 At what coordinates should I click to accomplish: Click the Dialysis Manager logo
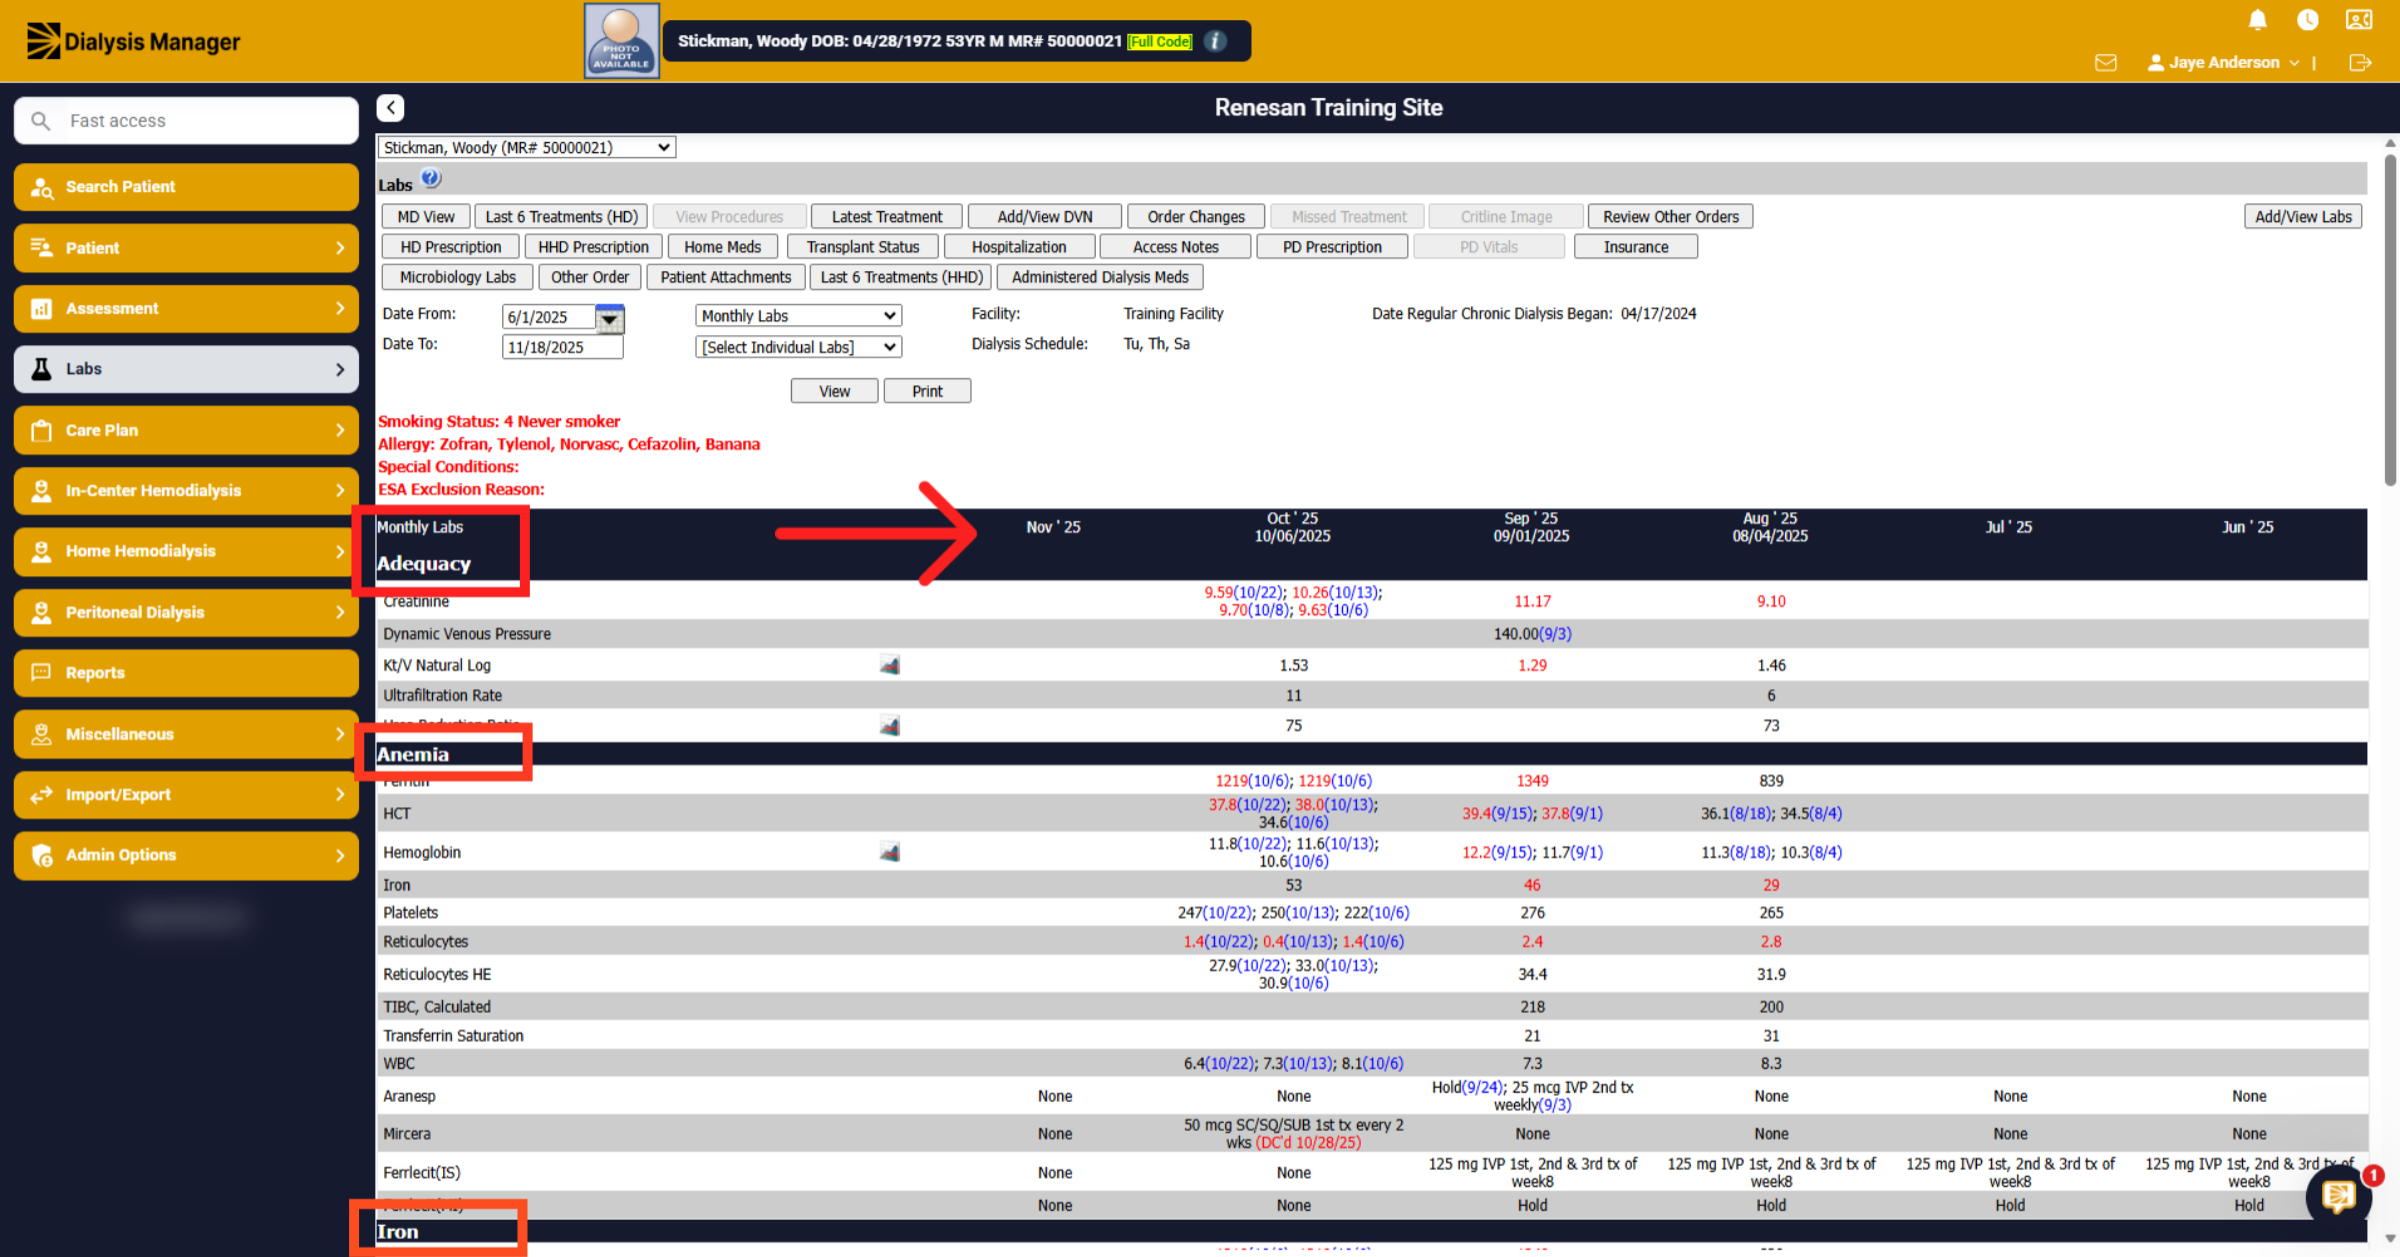[x=133, y=41]
